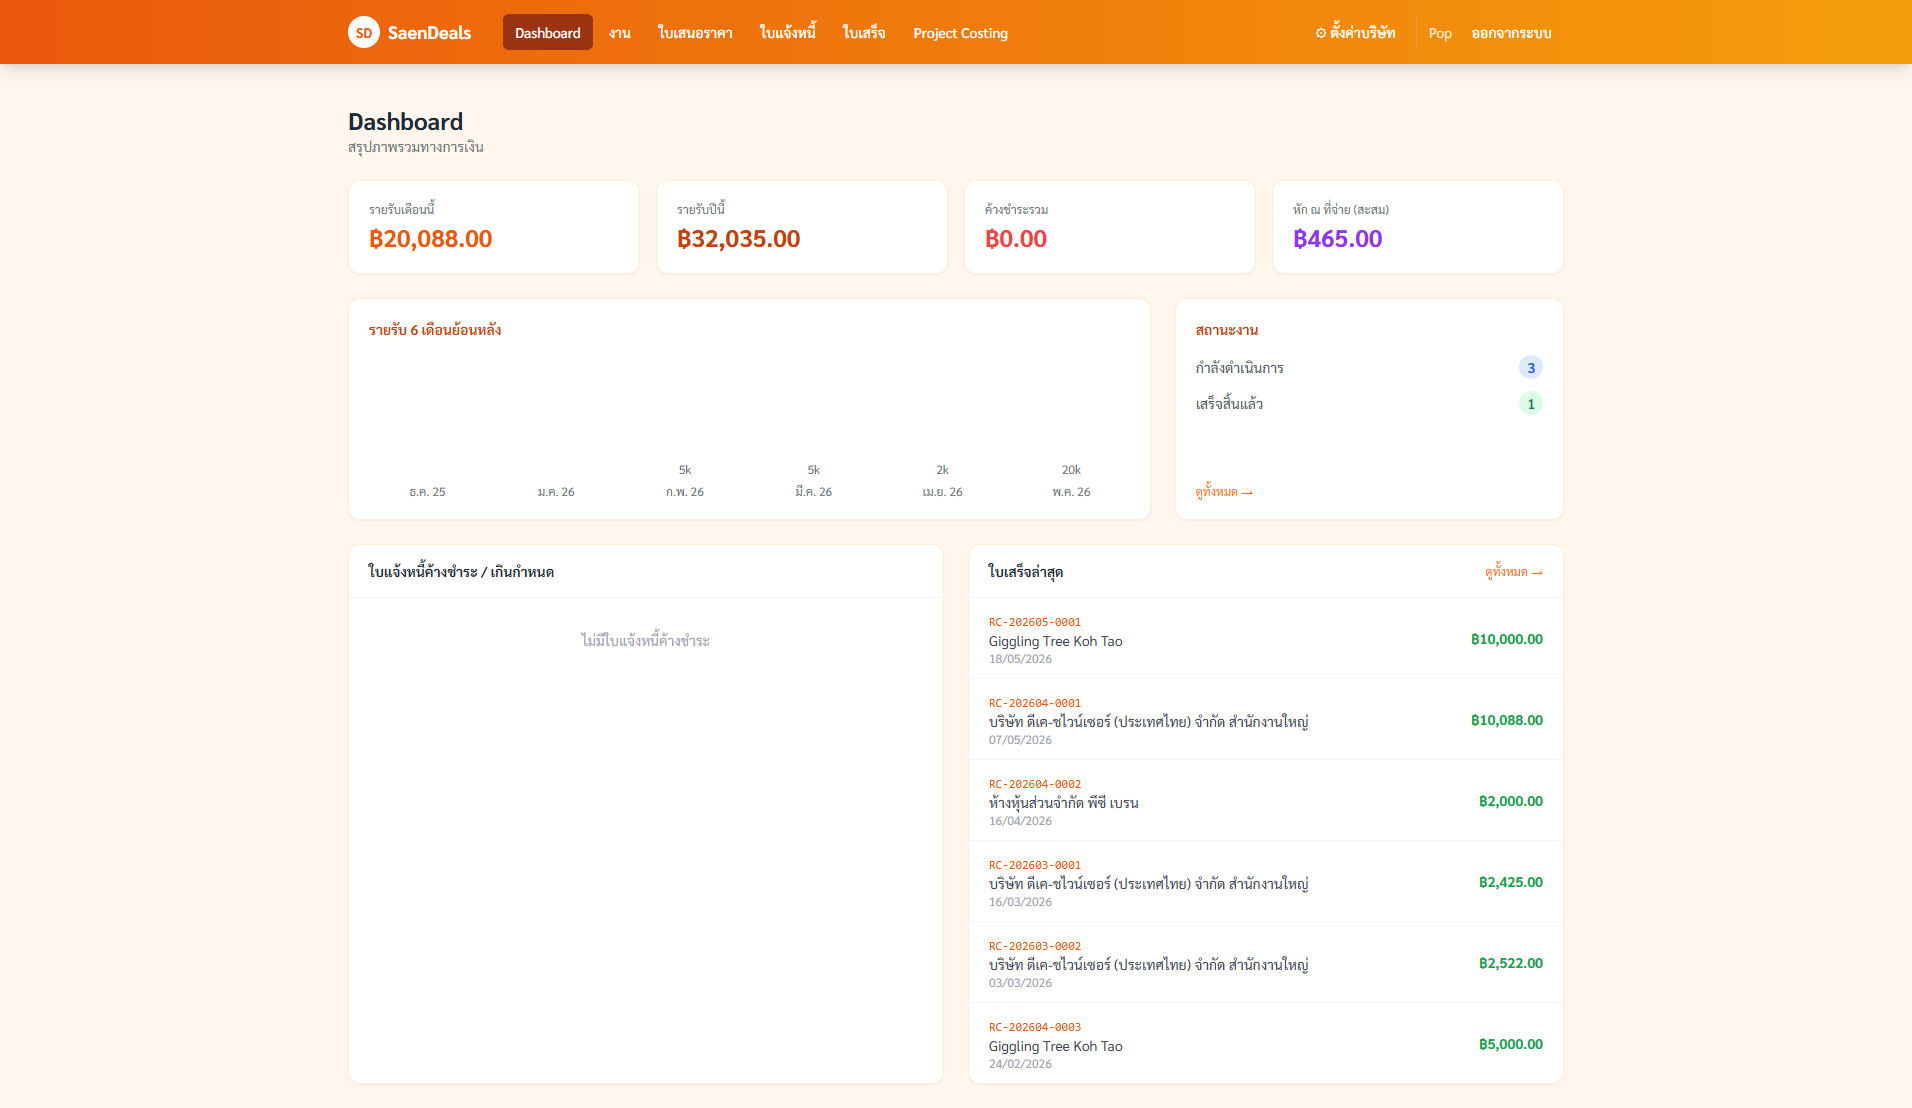Open the งาน menu item
Viewport: 1912px width, 1108px height.
coord(620,33)
